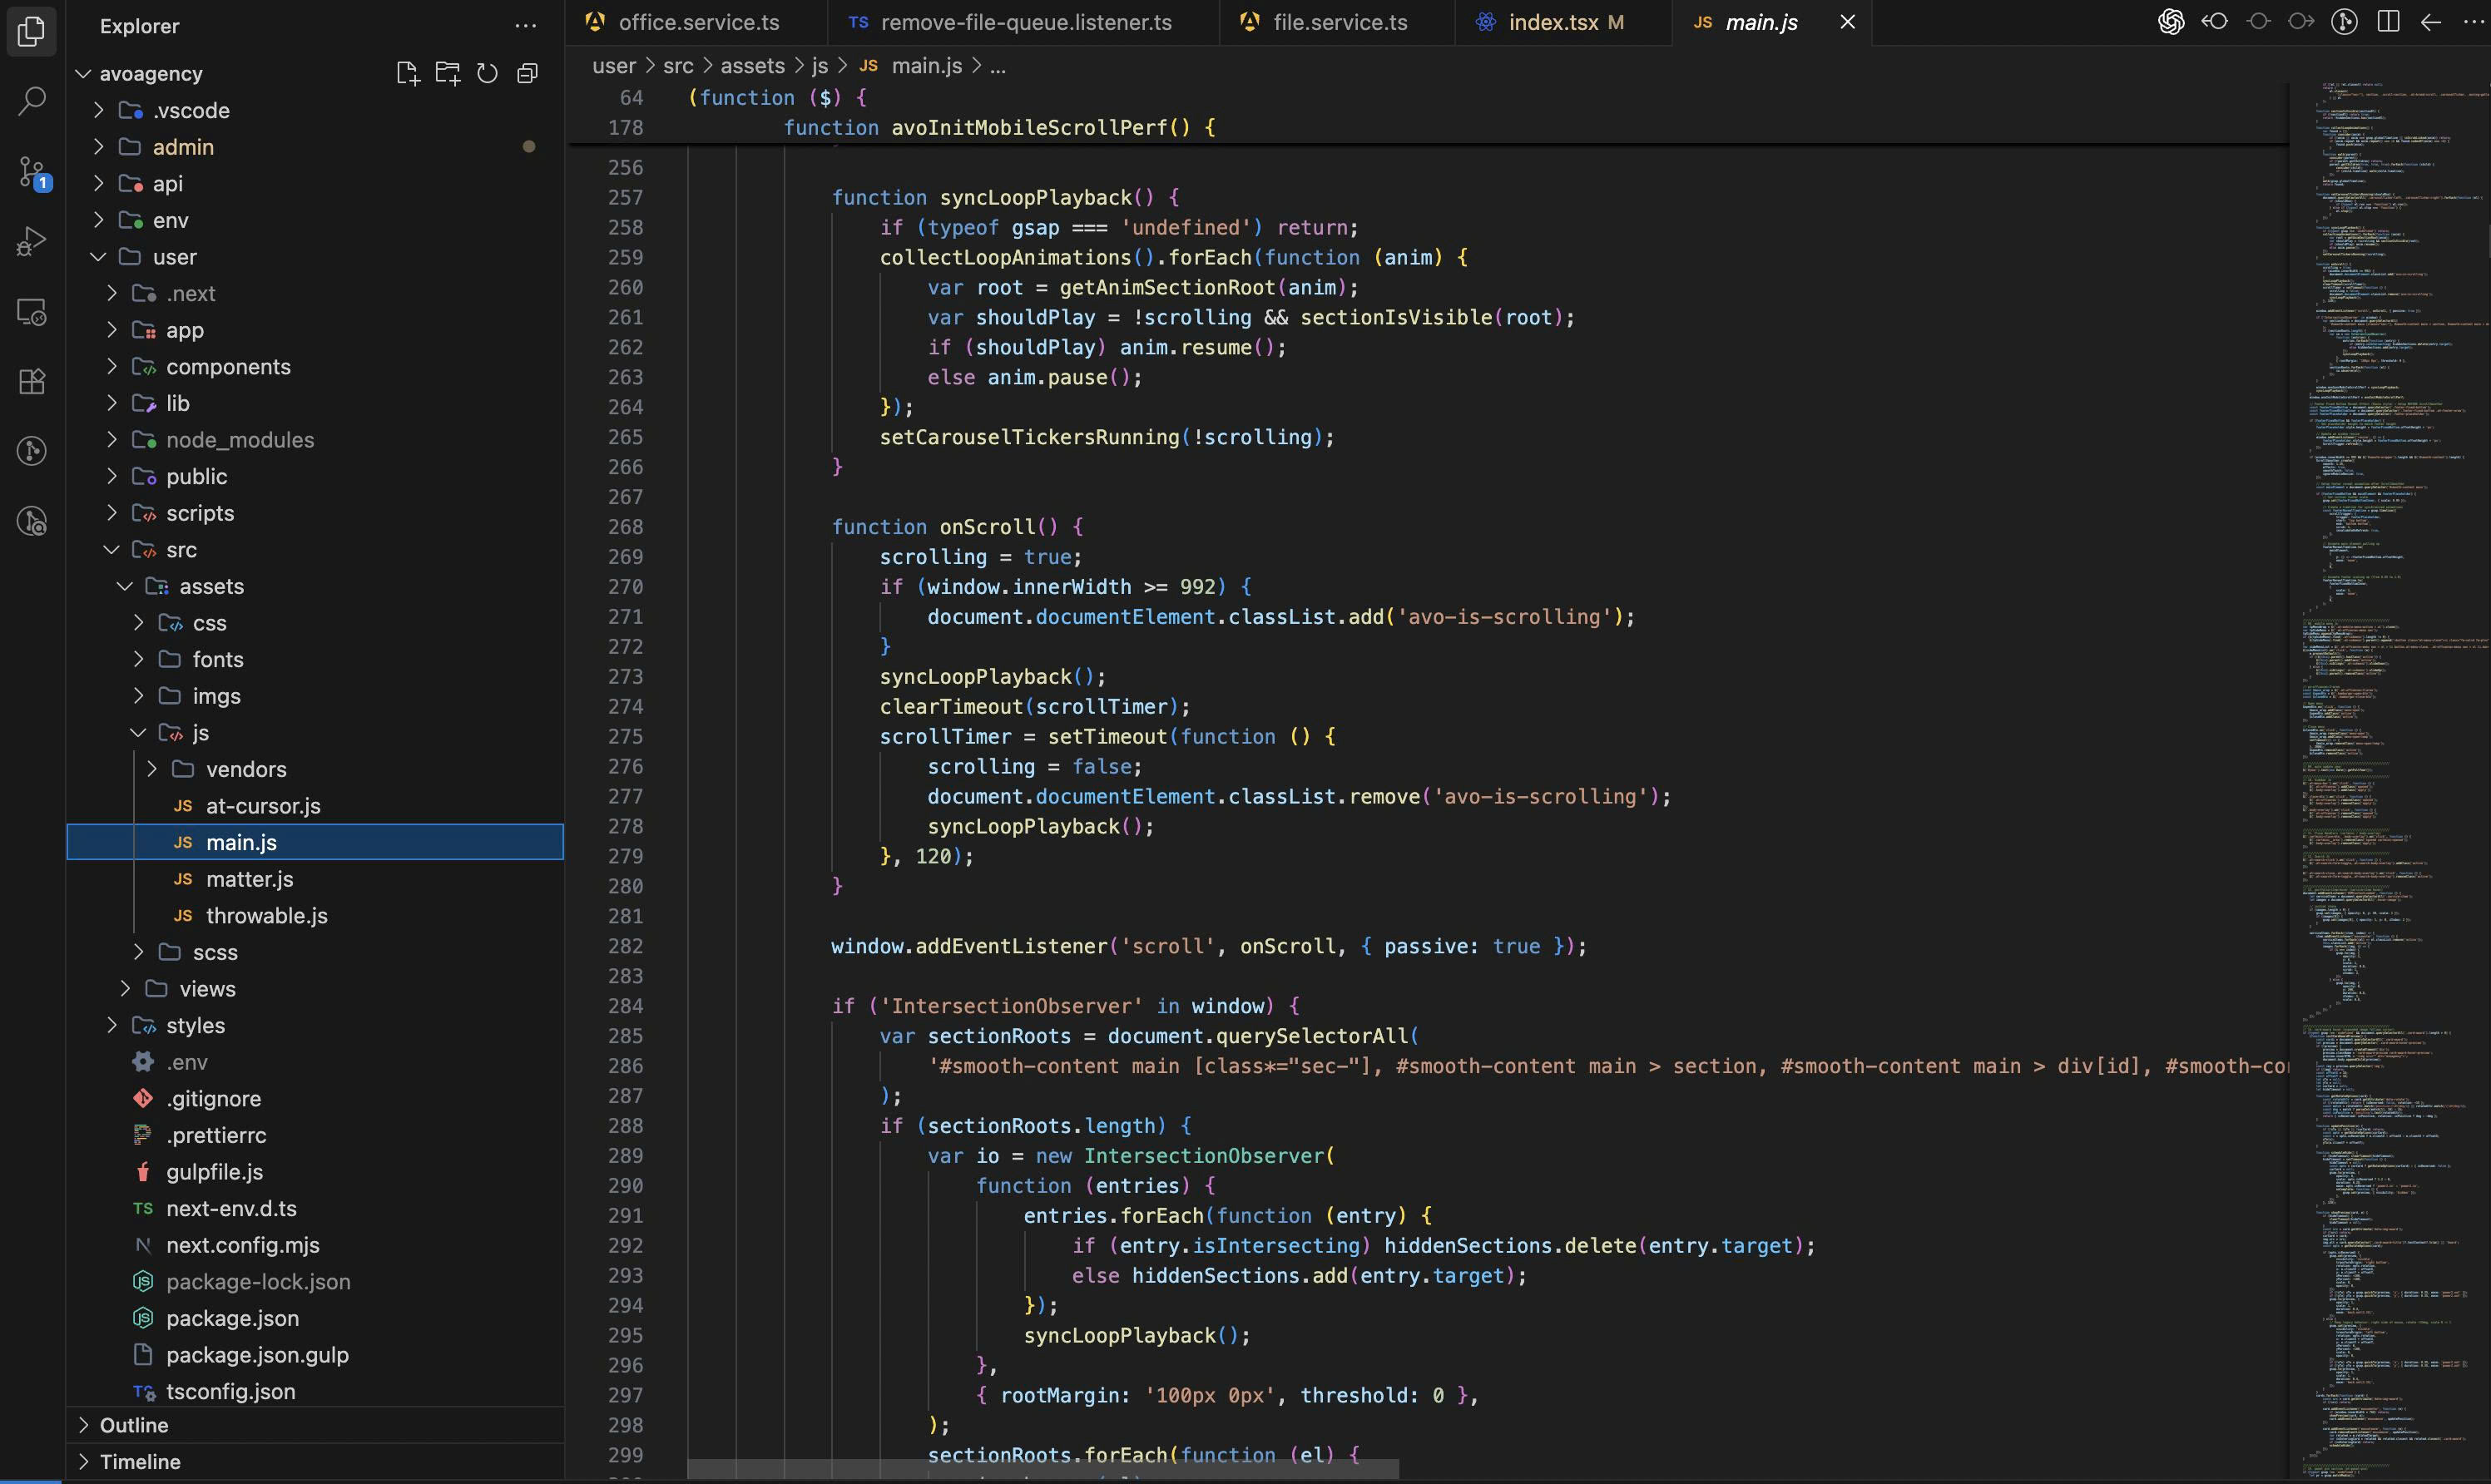
Task: Split the editor to the right
Action: coord(2388,21)
